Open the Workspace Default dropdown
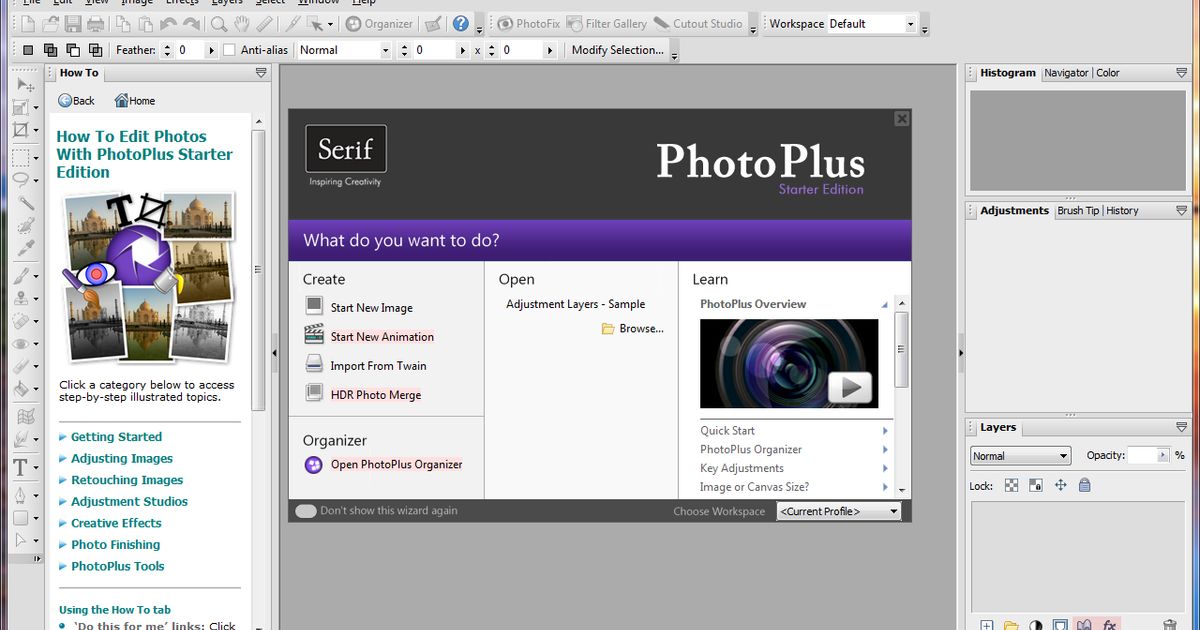This screenshot has width=1200, height=630. click(x=910, y=24)
